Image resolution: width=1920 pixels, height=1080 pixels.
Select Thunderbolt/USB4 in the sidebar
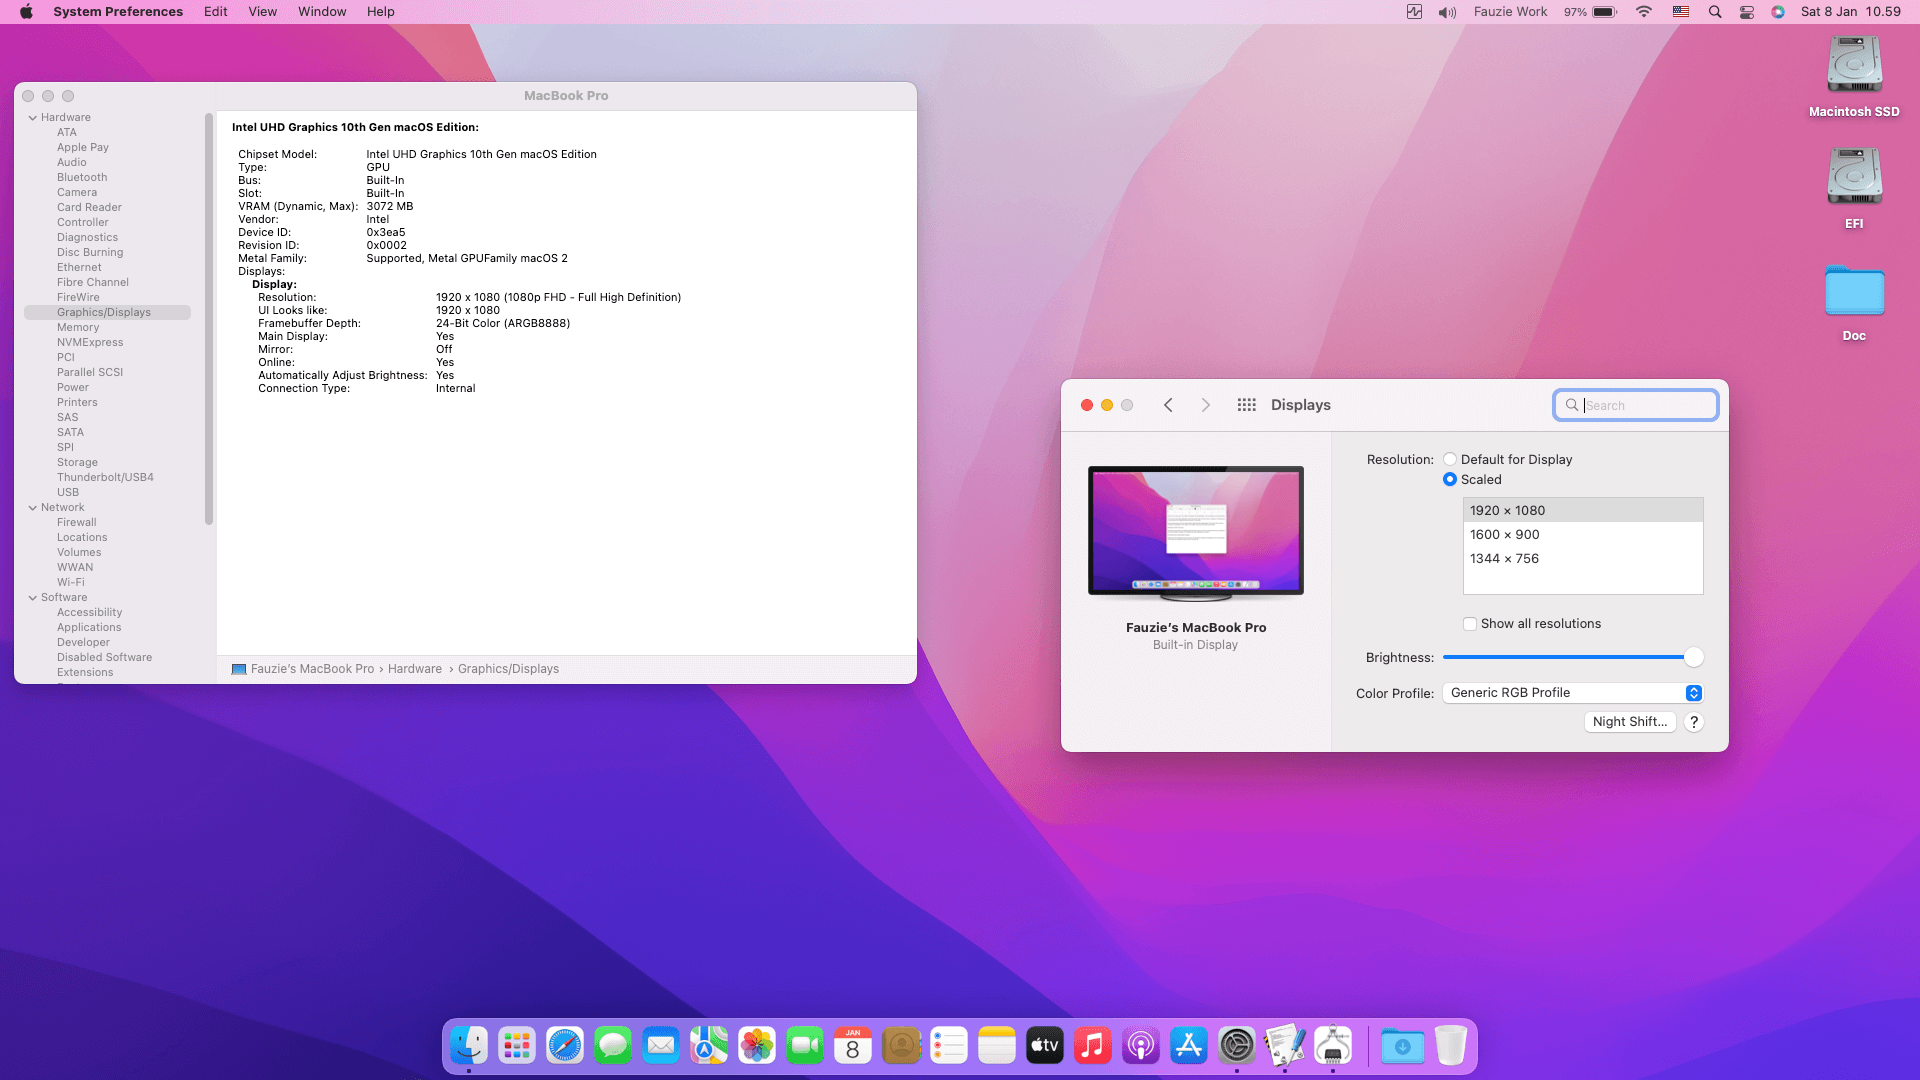pos(105,478)
